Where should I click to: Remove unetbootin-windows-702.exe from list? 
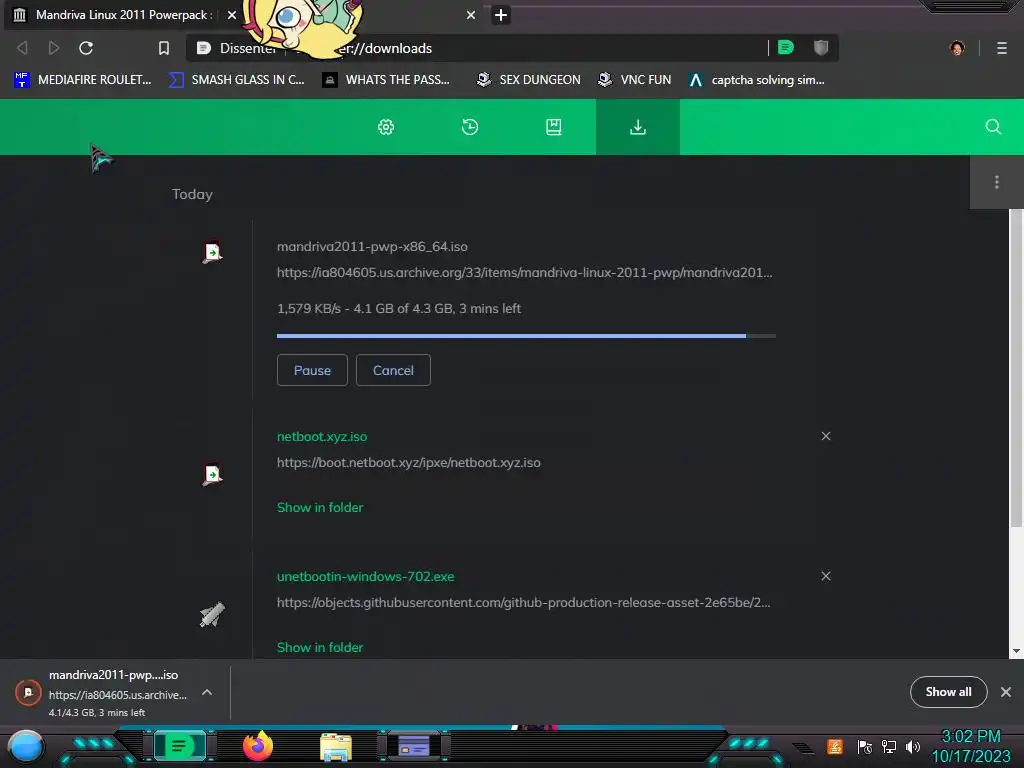[826, 576]
